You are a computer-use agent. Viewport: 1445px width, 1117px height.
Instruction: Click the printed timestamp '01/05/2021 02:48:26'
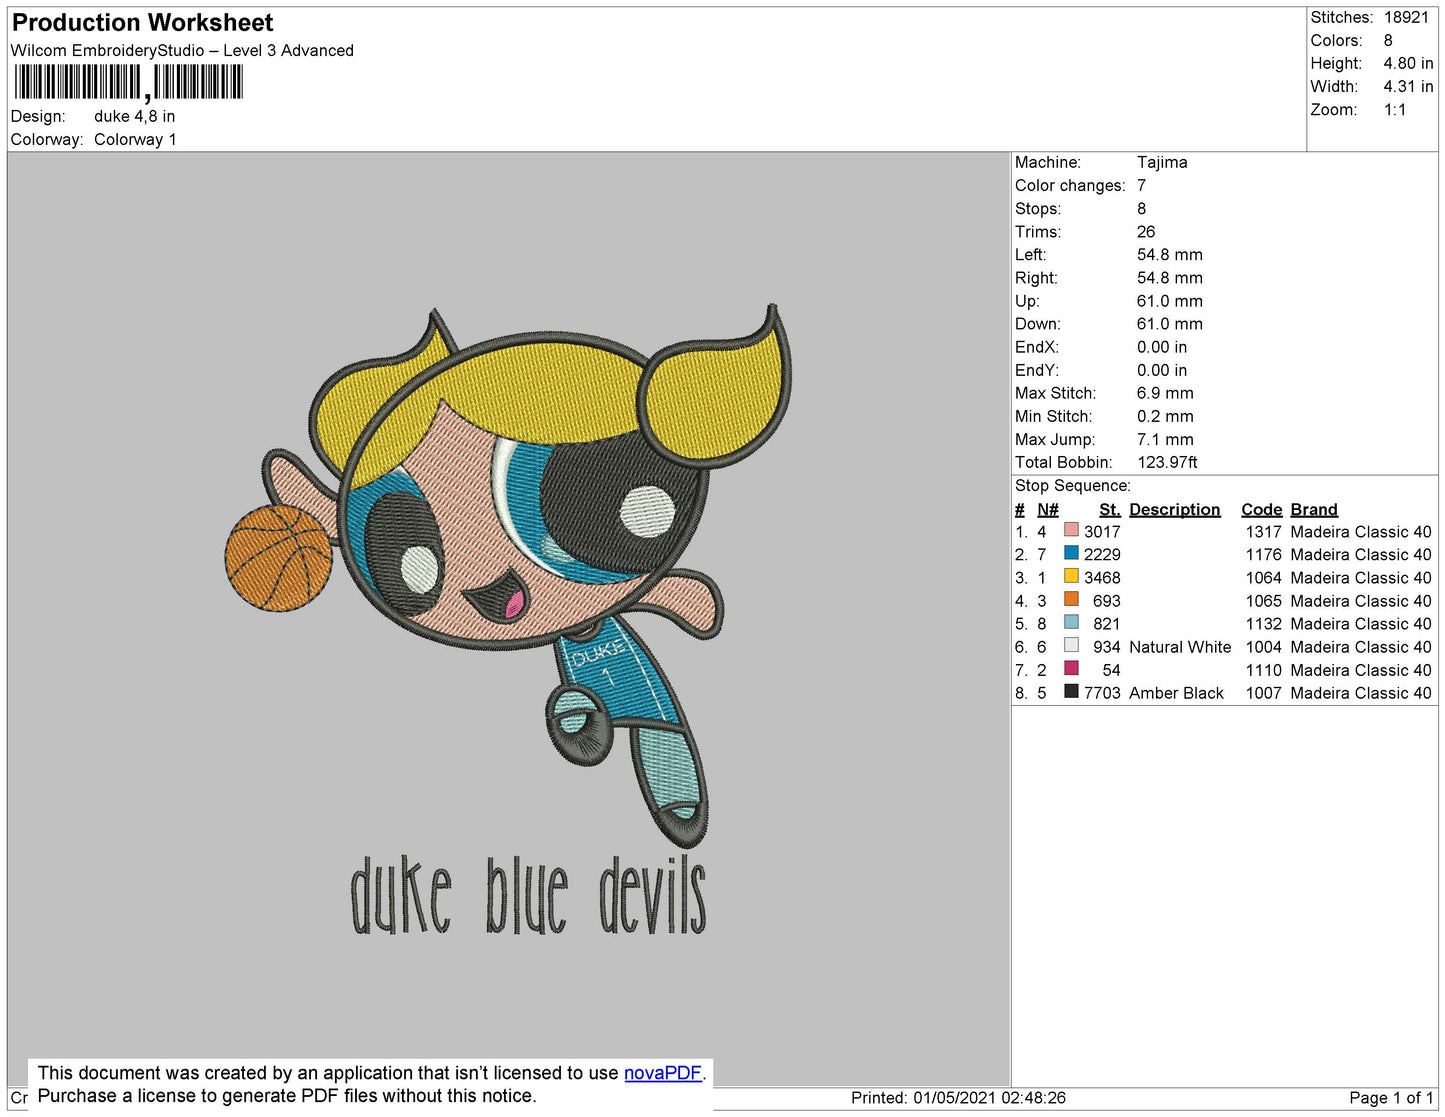pos(989,1098)
